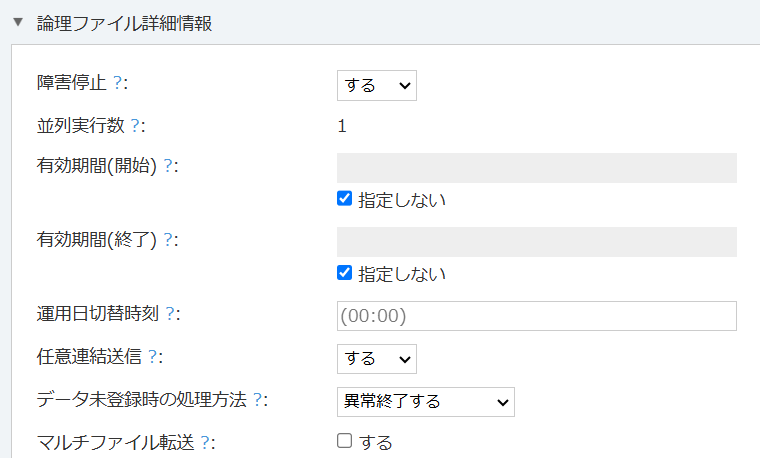This screenshot has width=760, height=458.
Task: Click the 並列実行数 value 1
Action: (342, 126)
